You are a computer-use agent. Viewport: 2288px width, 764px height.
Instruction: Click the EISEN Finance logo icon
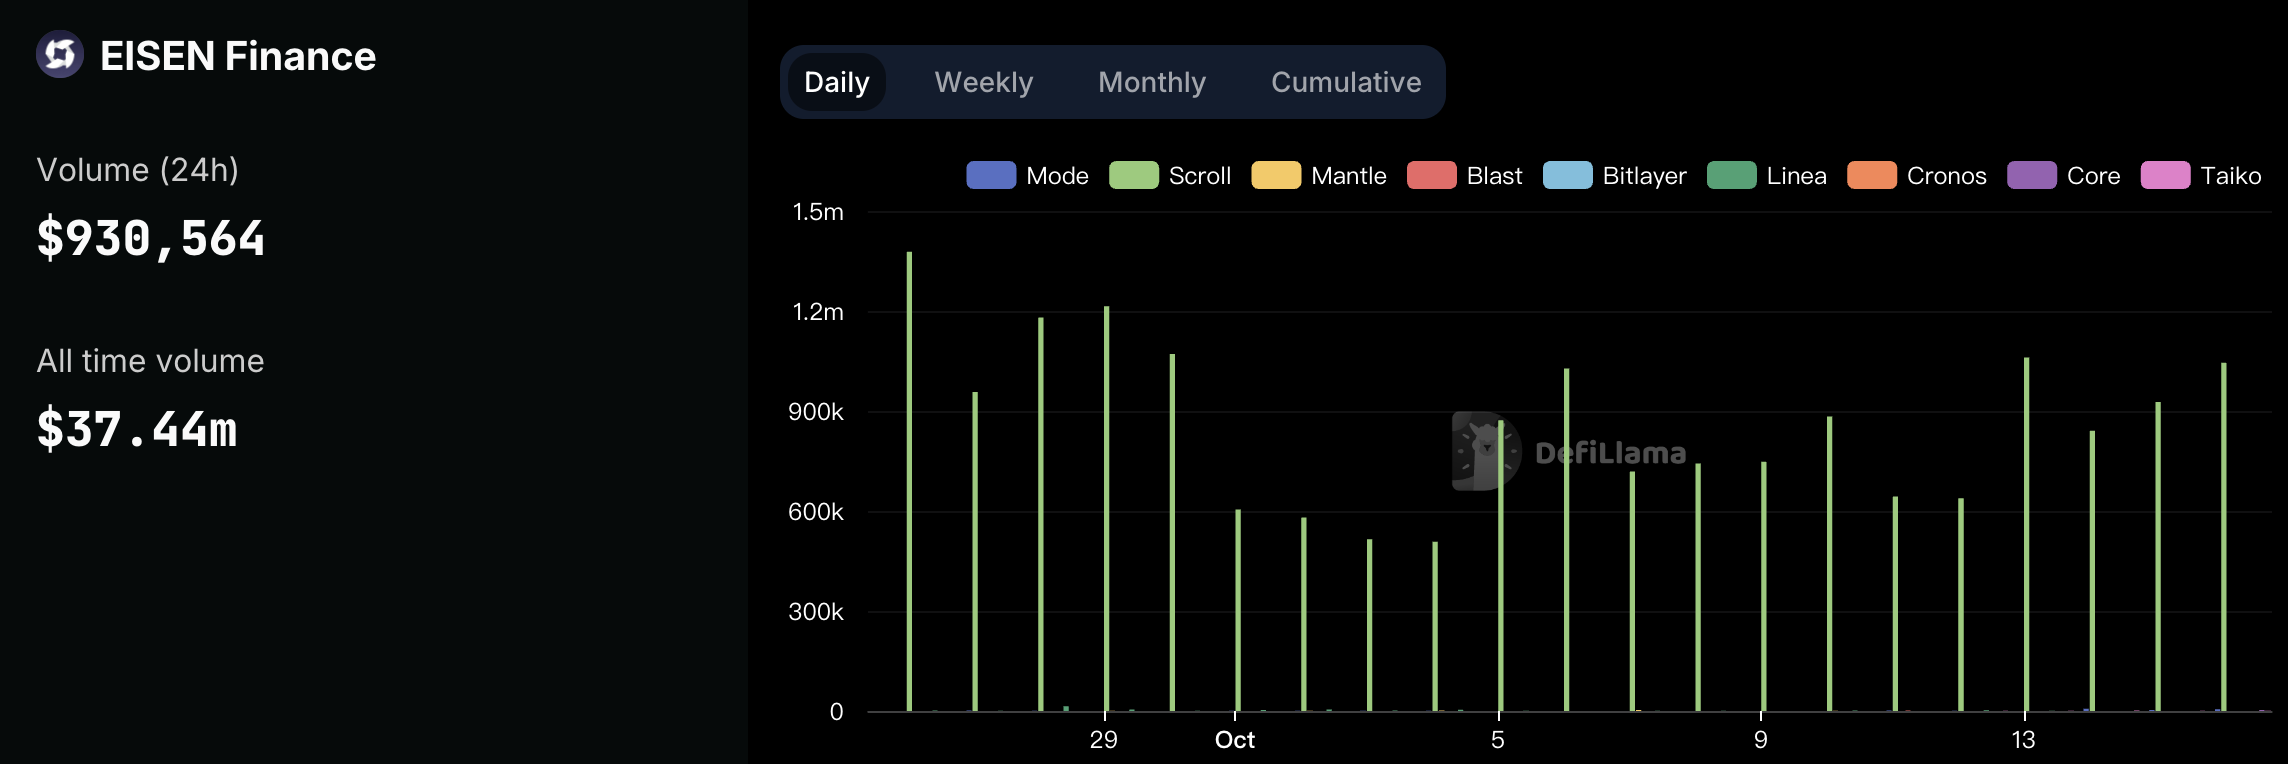60,55
